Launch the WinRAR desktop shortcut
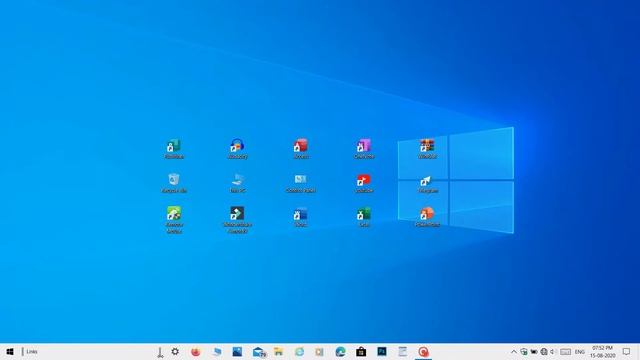The width and height of the screenshot is (640, 360). 427,149
